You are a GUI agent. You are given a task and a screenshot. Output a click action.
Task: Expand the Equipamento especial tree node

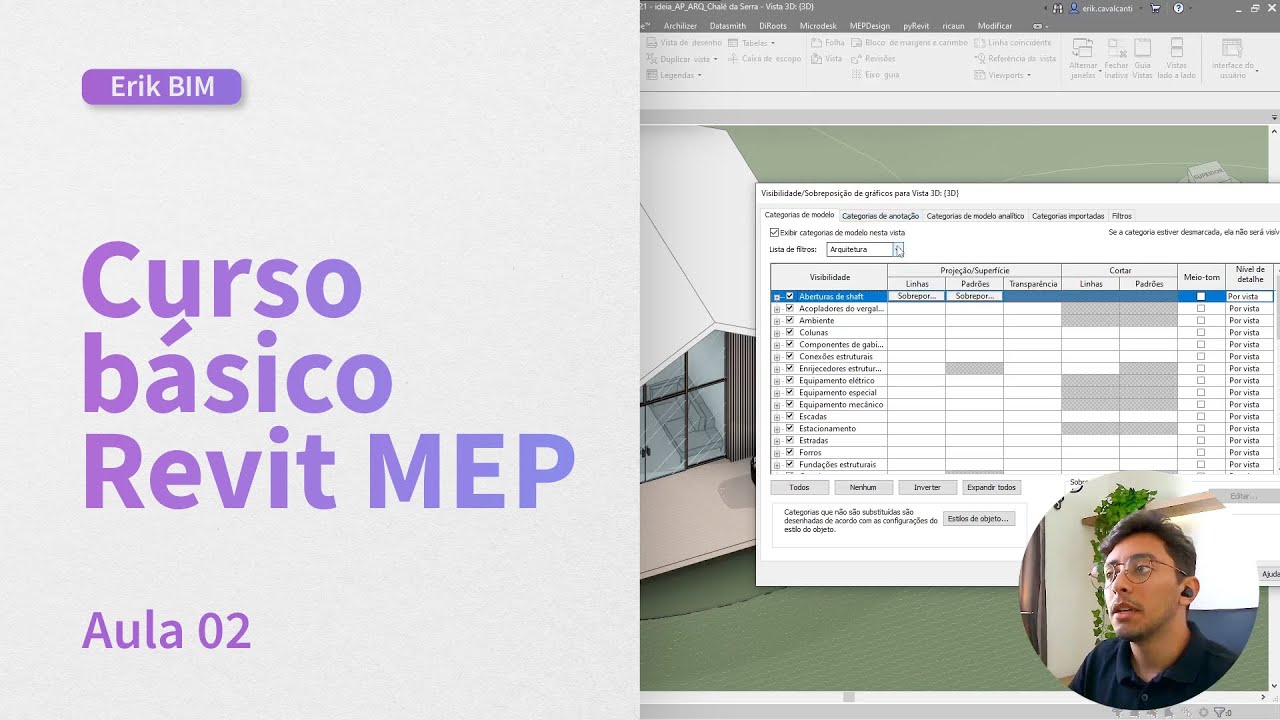pos(777,393)
